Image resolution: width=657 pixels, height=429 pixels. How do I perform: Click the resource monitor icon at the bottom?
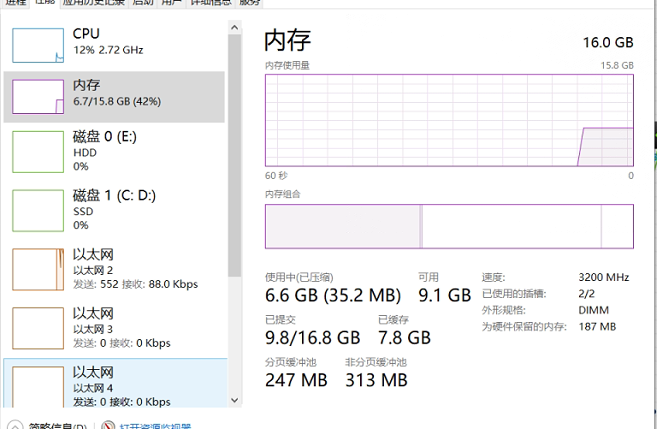click(109, 426)
